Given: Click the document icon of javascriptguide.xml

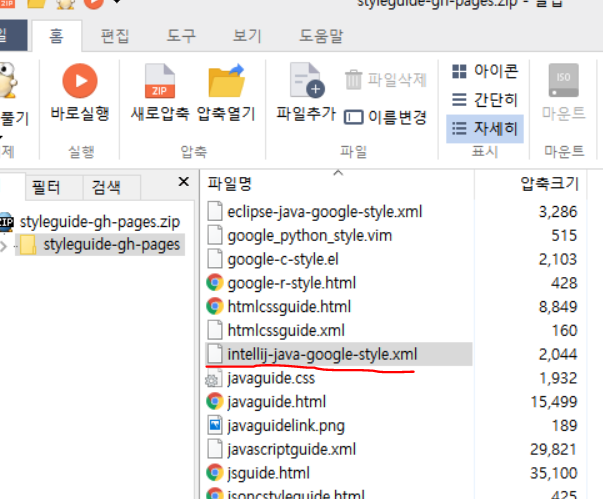Looking at the screenshot, I should click(x=215, y=449).
